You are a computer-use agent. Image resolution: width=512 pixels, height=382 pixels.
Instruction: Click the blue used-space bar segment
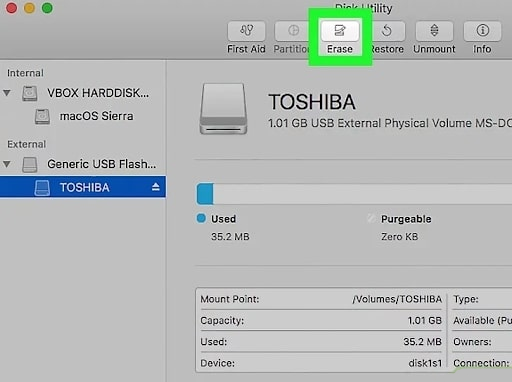pos(205,194)
